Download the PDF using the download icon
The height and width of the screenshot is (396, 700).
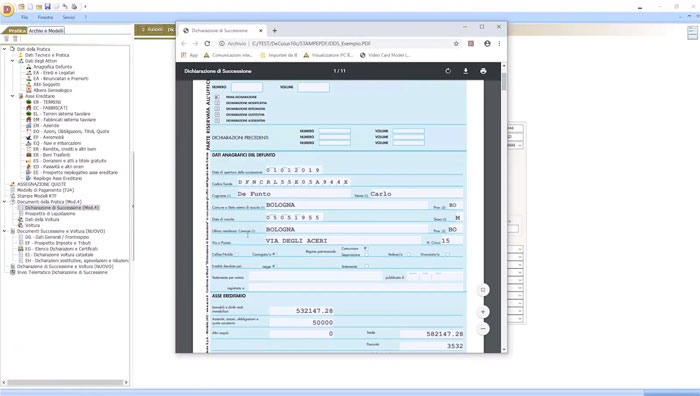[466, 71]
